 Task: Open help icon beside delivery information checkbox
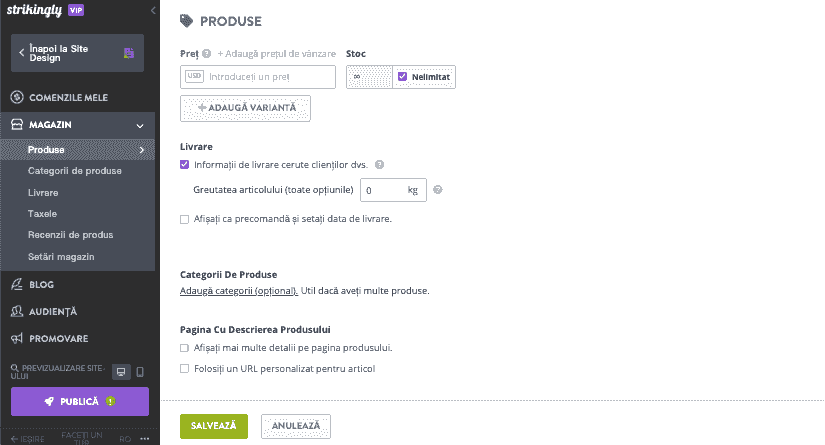[x=379, y=165]
